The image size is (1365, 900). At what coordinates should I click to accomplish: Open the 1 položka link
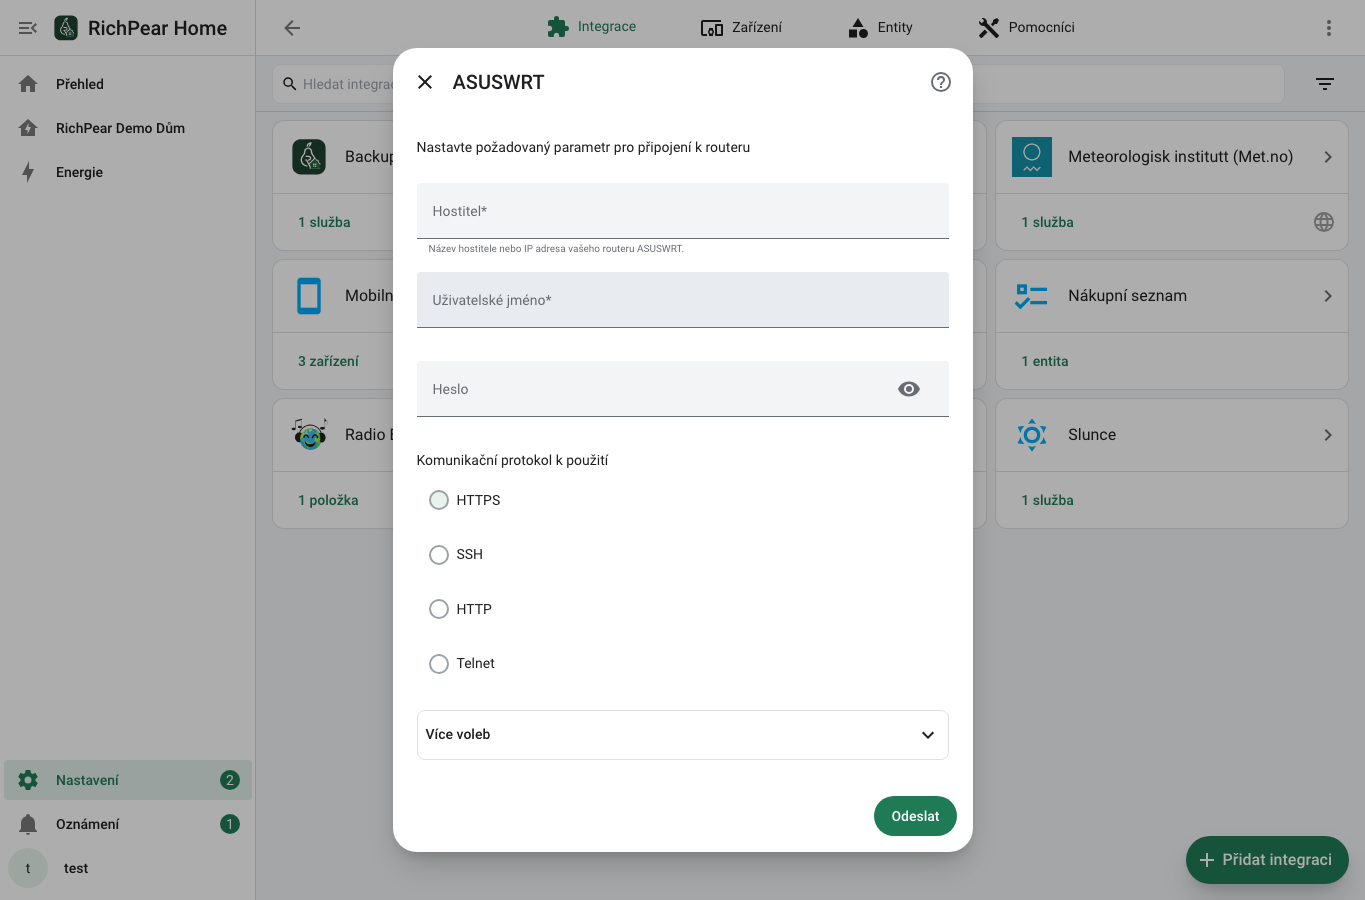click(328, 500)
